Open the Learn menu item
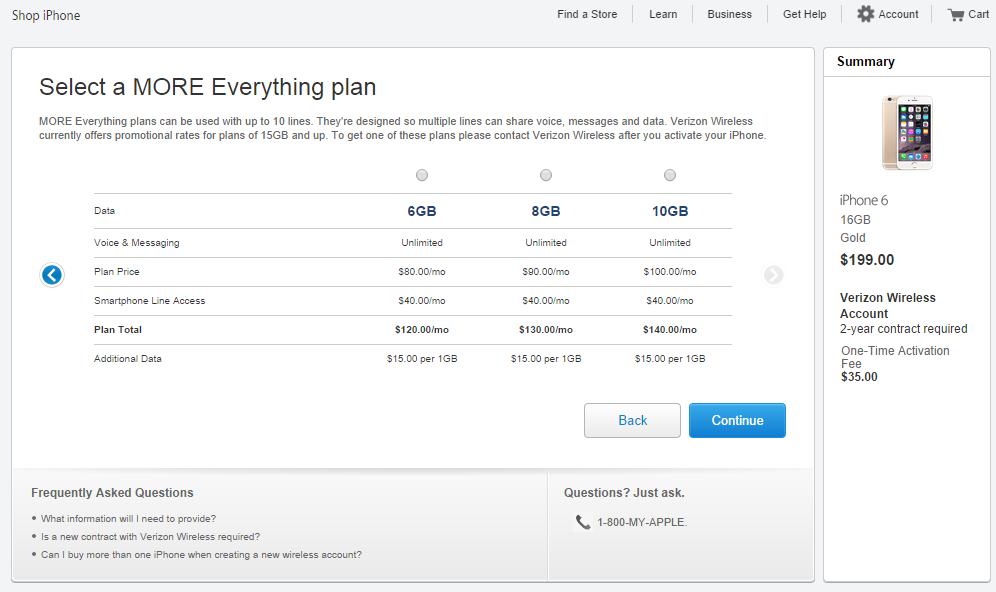Image resolution: width=996 pixels, height=592 pixels. coord(663,14)
